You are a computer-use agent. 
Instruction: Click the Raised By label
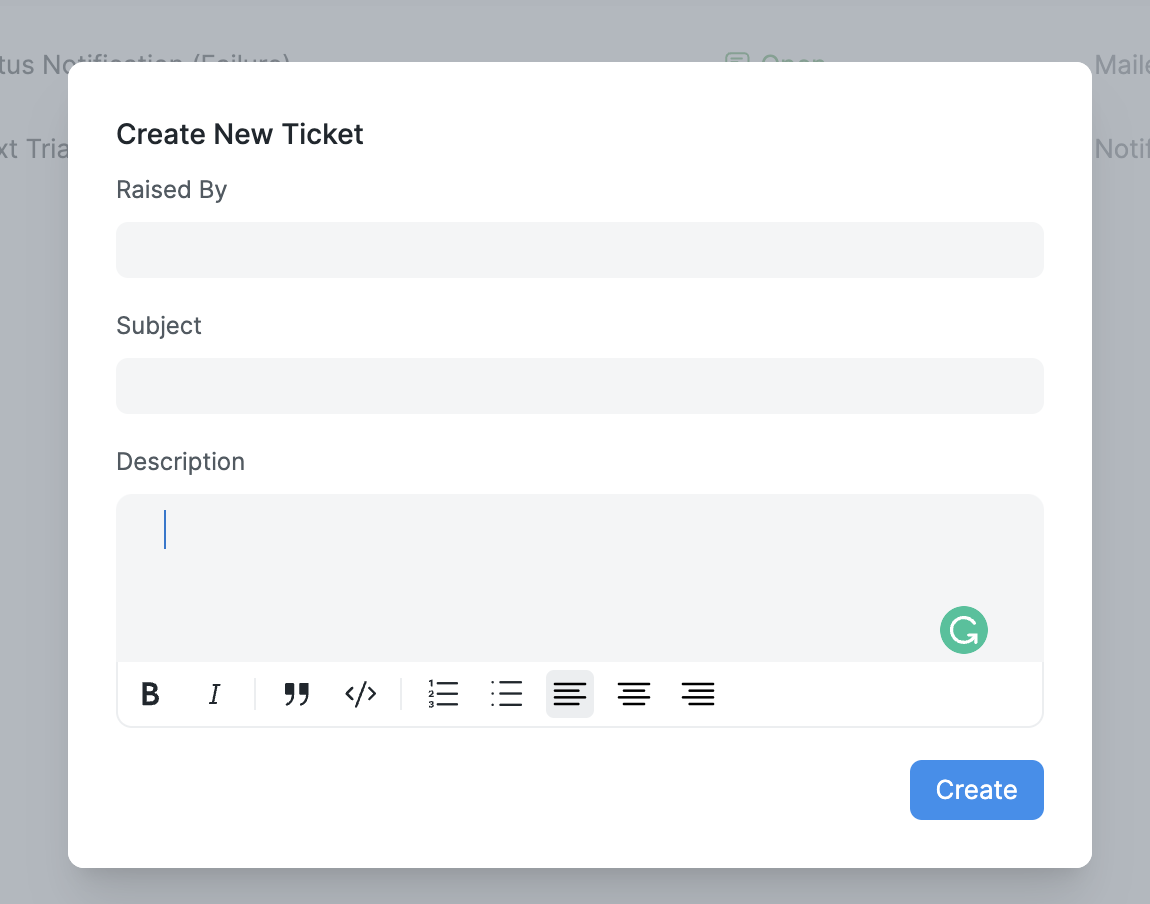(171, 189)
